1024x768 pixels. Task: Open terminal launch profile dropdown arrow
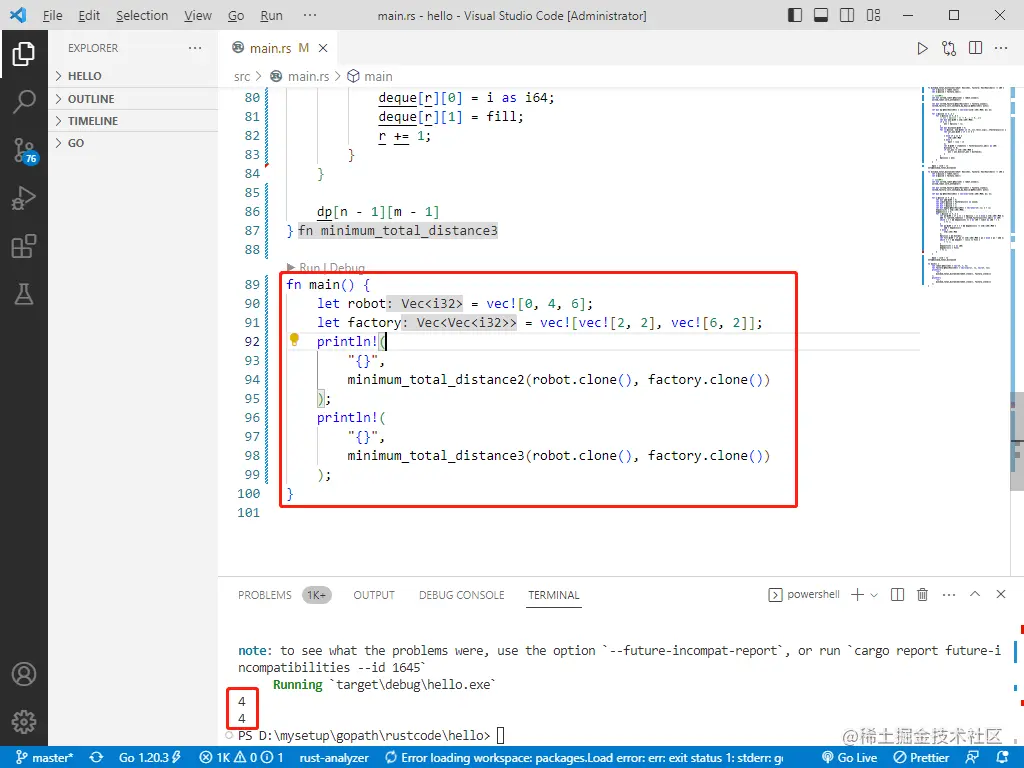coord(874,595)
